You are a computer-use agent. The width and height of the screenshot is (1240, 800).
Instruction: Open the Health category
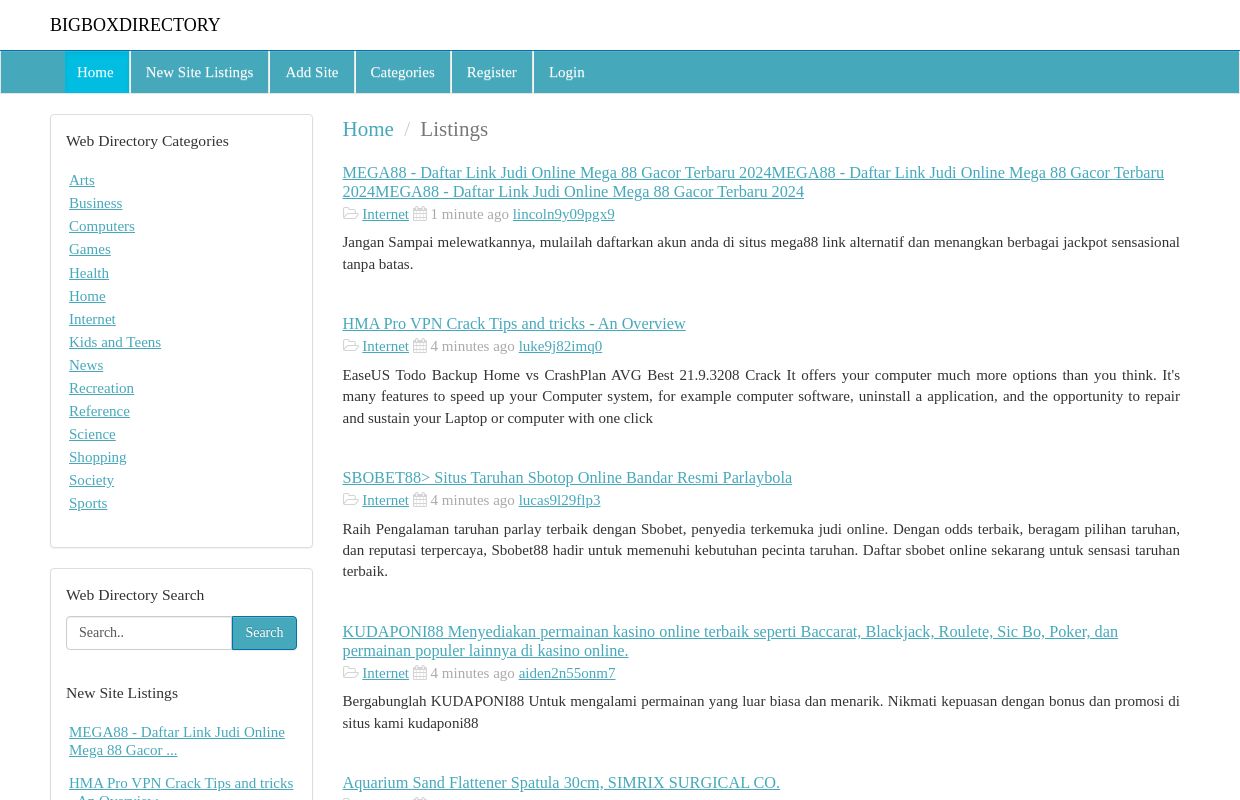click(89, 273)
